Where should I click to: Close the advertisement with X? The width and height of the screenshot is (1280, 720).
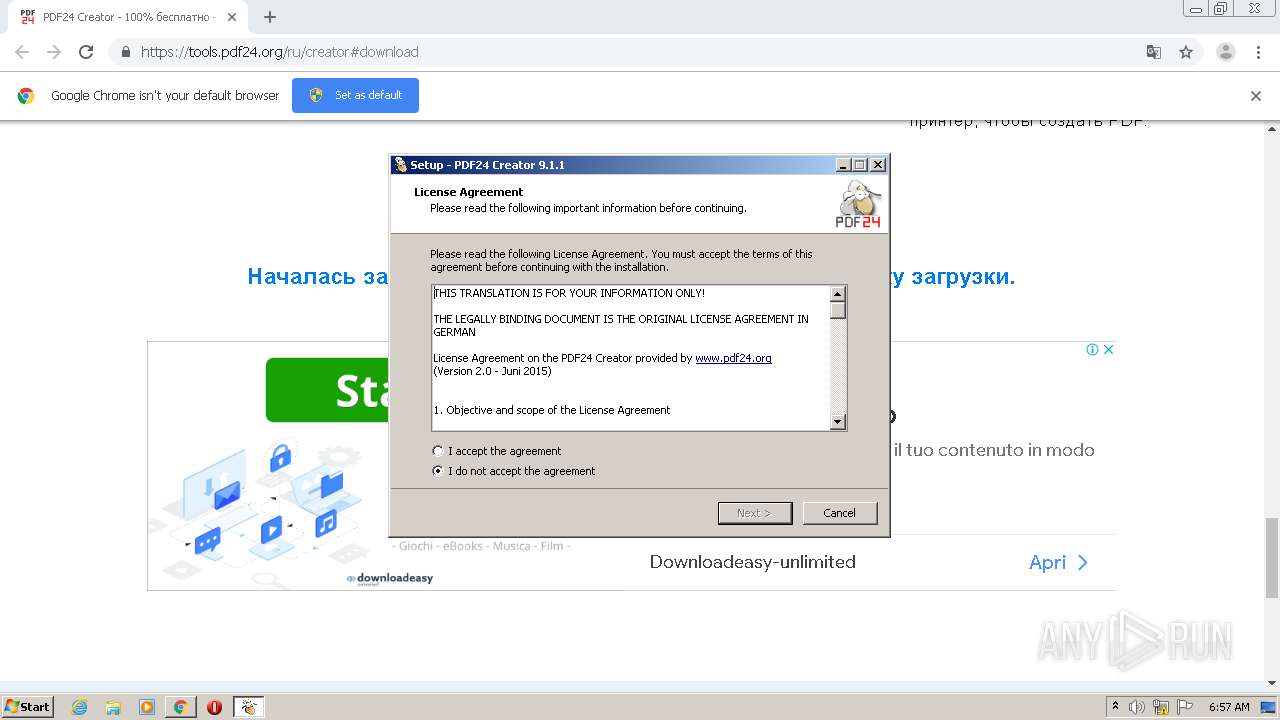pos(1108,349)
